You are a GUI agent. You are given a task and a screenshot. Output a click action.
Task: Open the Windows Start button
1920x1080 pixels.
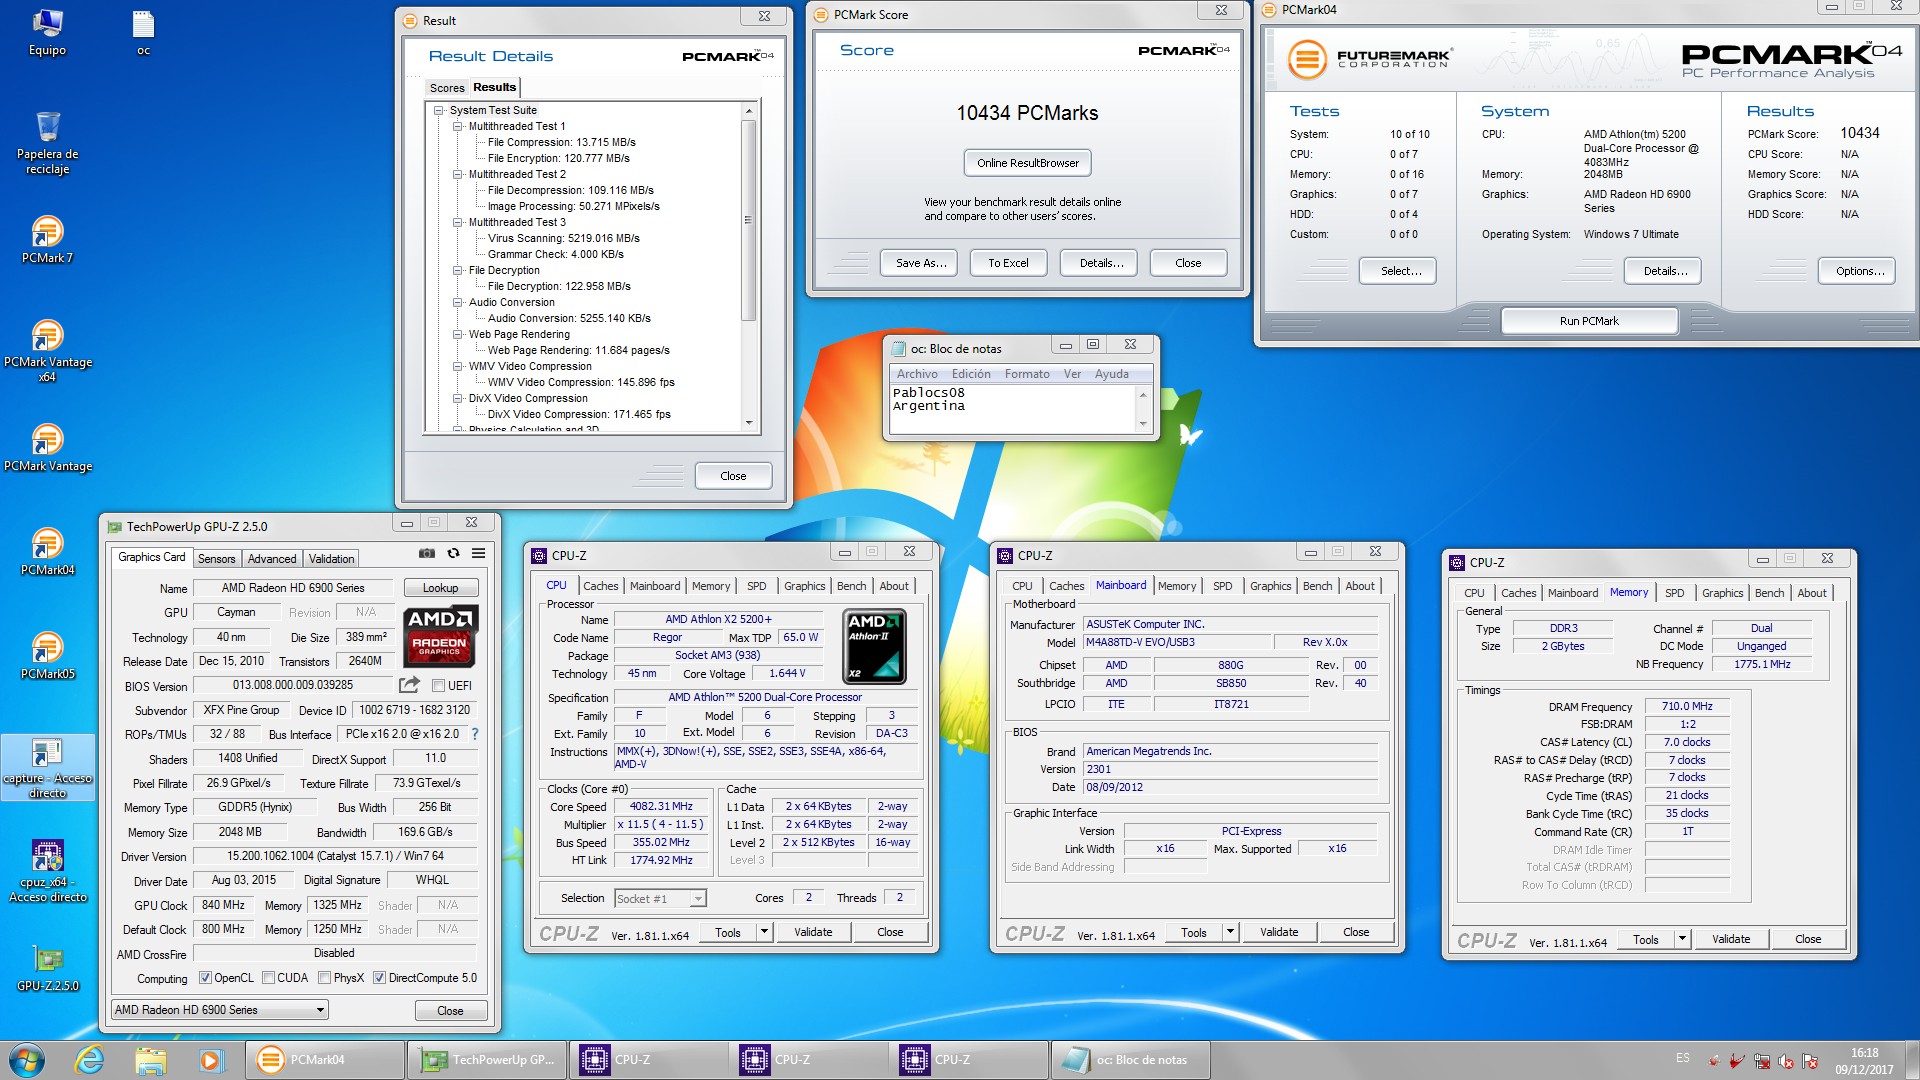click(27, 1060)
